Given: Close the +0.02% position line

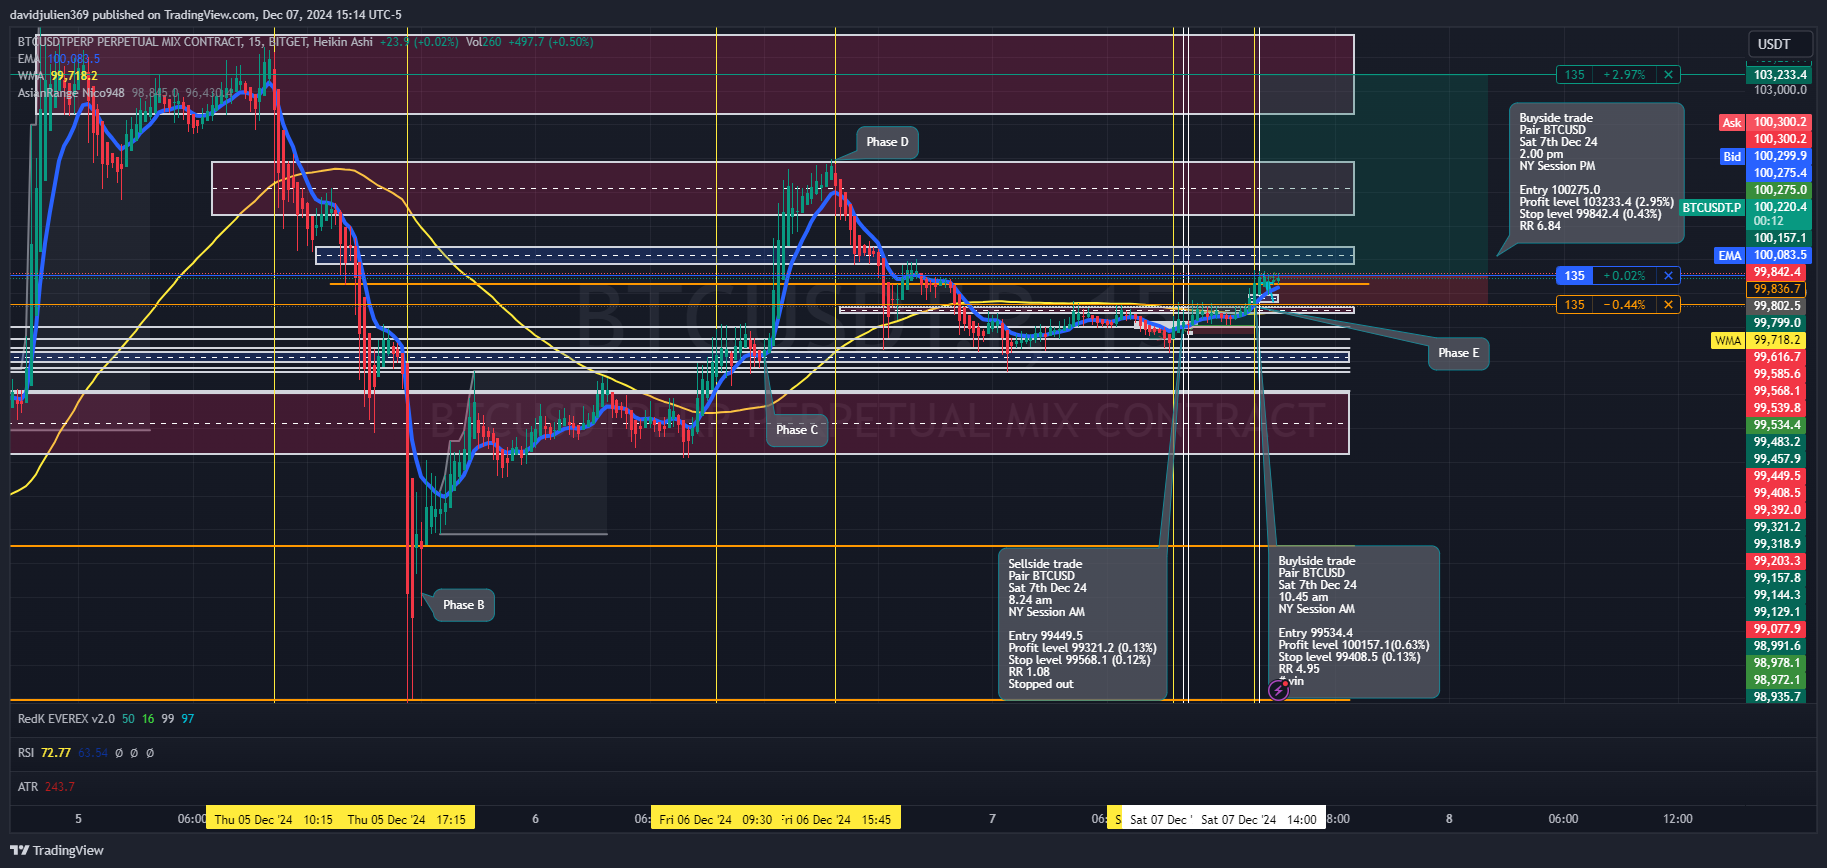Looking at the screenshot, I should point(1668,276).
